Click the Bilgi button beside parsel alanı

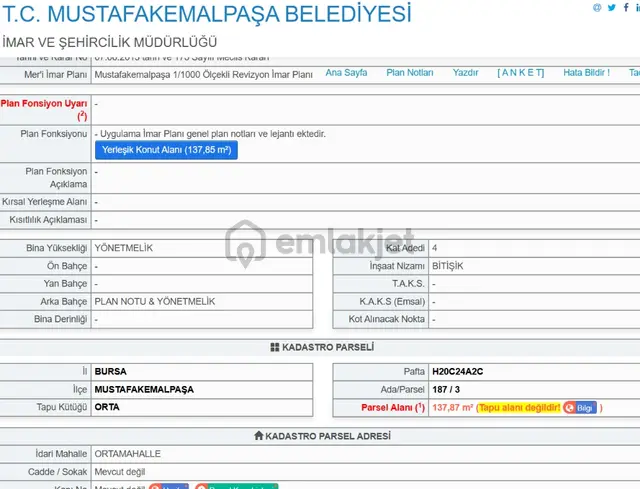(580, 407)
